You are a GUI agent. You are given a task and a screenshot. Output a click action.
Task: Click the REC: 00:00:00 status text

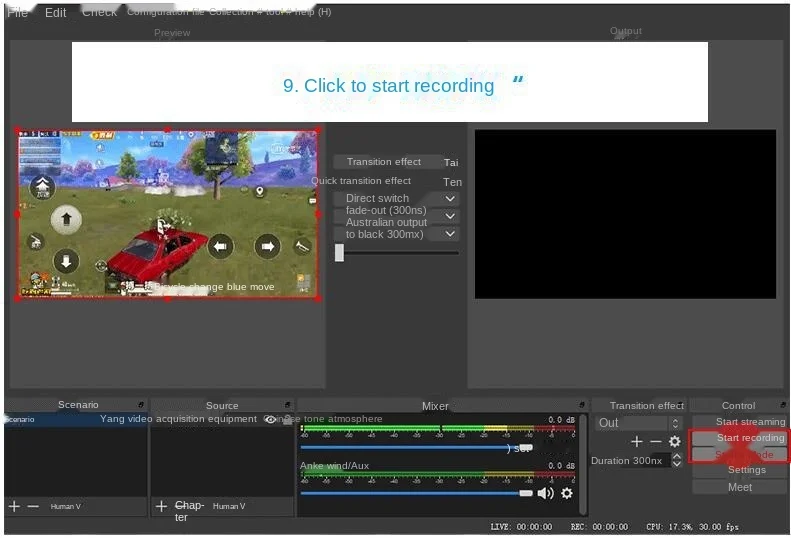tap(599, 527)
